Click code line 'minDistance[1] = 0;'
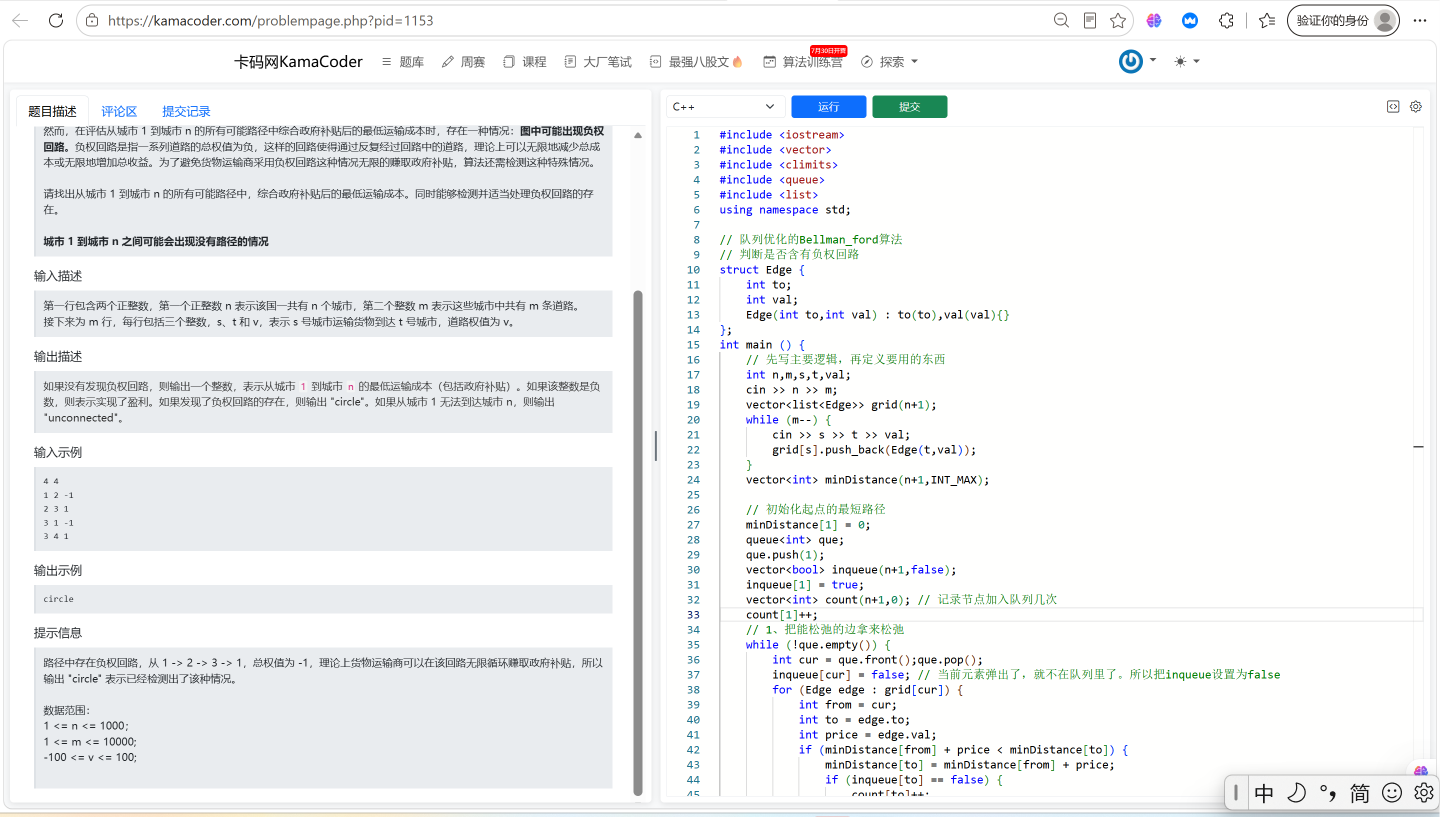 [x=808, y=525]
